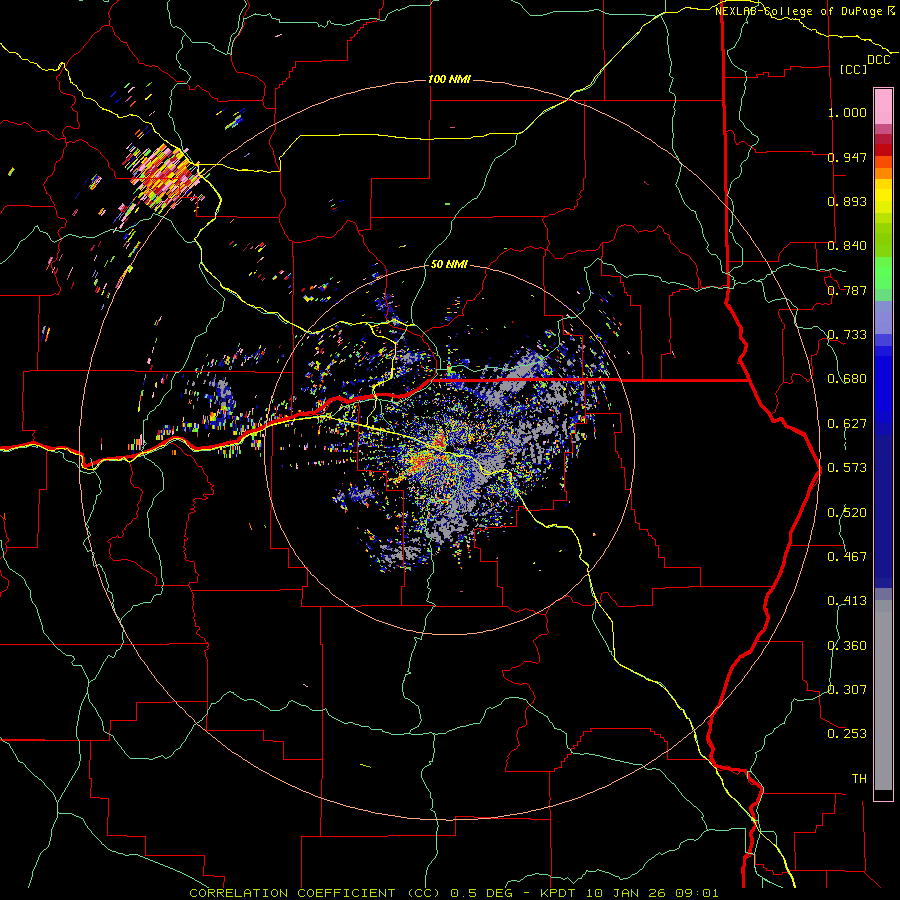The image size is (900, 900).
Task: Click the 0.947 scale value
Action: (847, 157)
